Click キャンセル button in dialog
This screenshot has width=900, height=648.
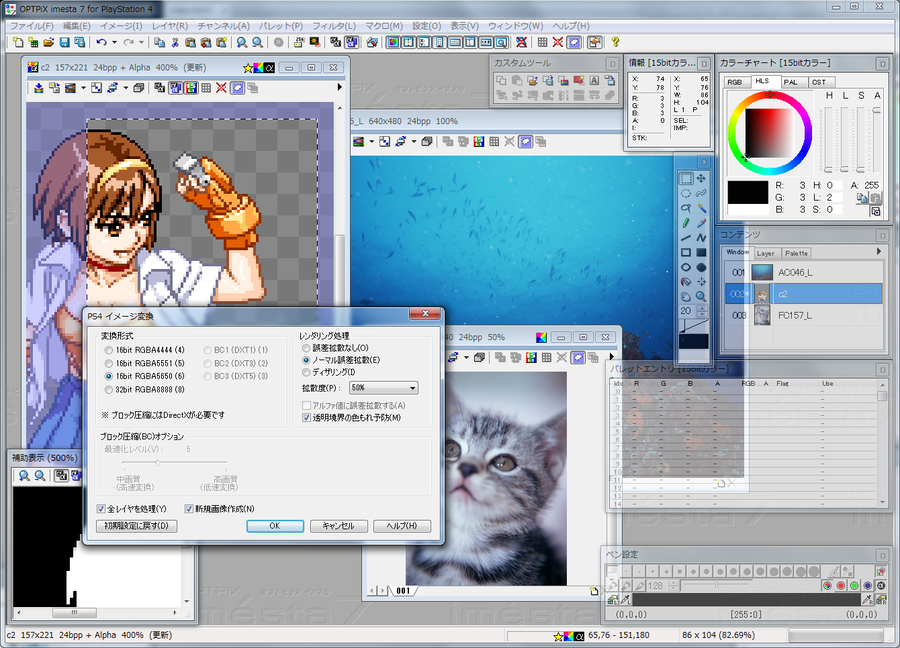point(339,526)
